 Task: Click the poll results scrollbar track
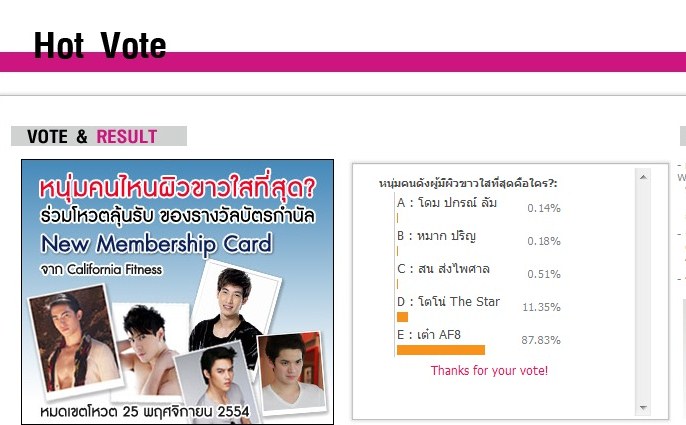(x=643, y=292)
